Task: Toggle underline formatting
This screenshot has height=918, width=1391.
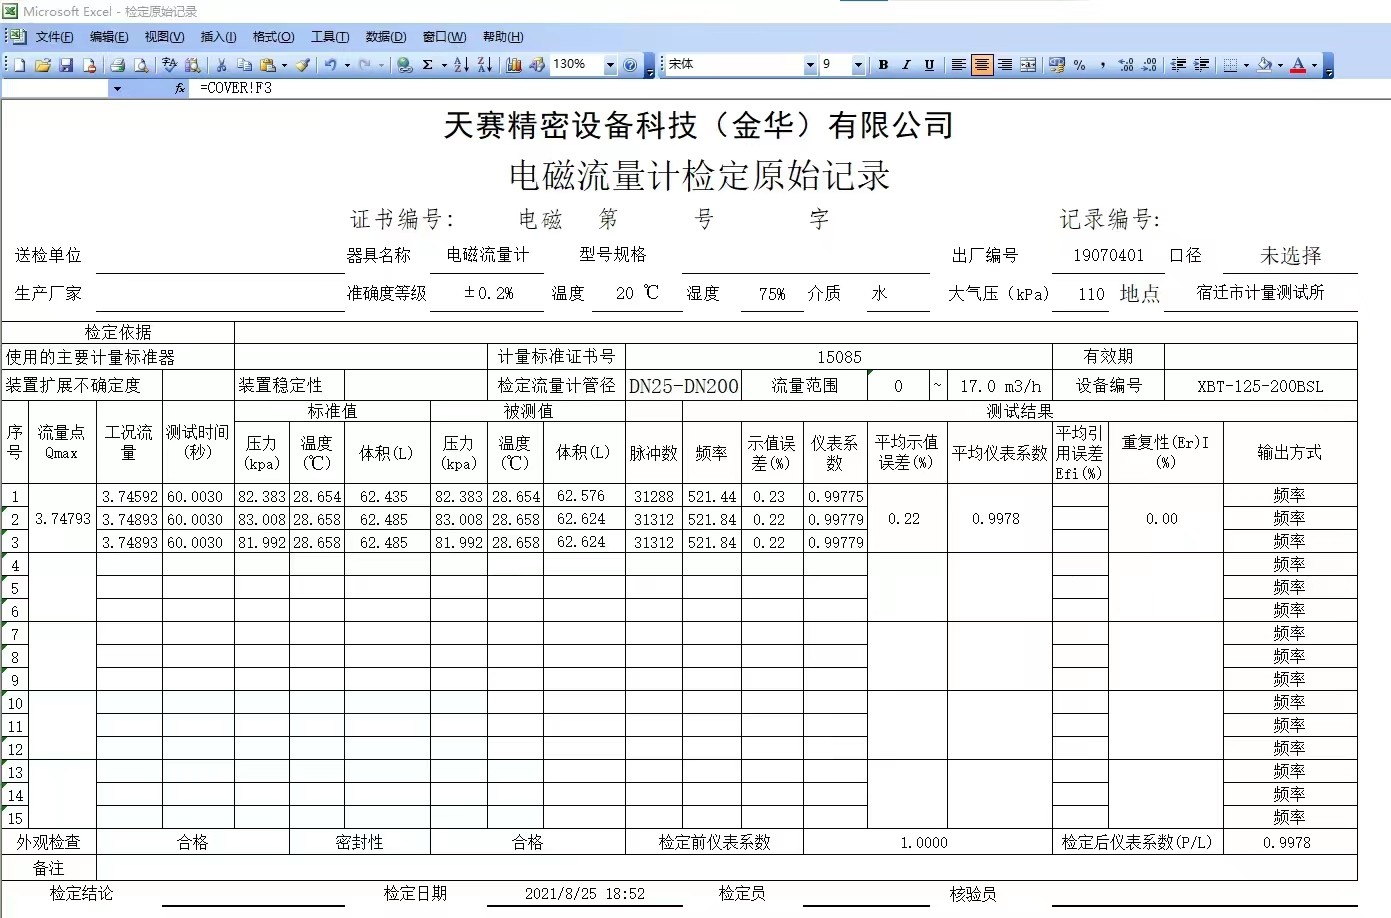Action: point(929,65)
